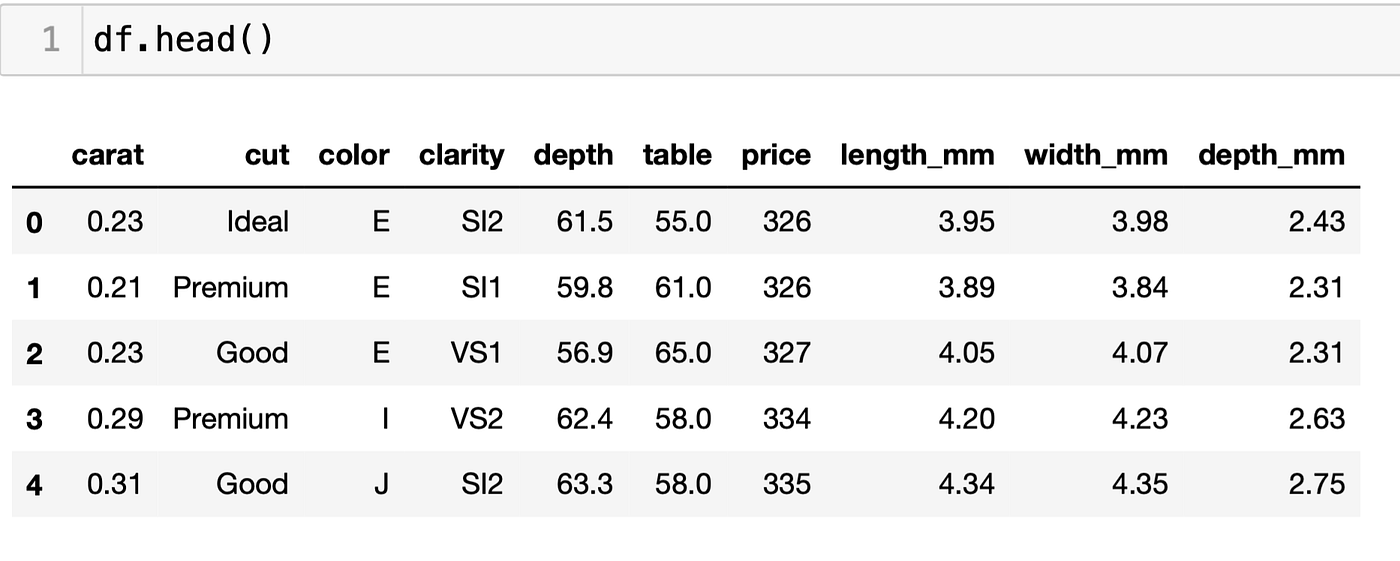
Task: Click the carat value 0.31
Action: [115, 484]
